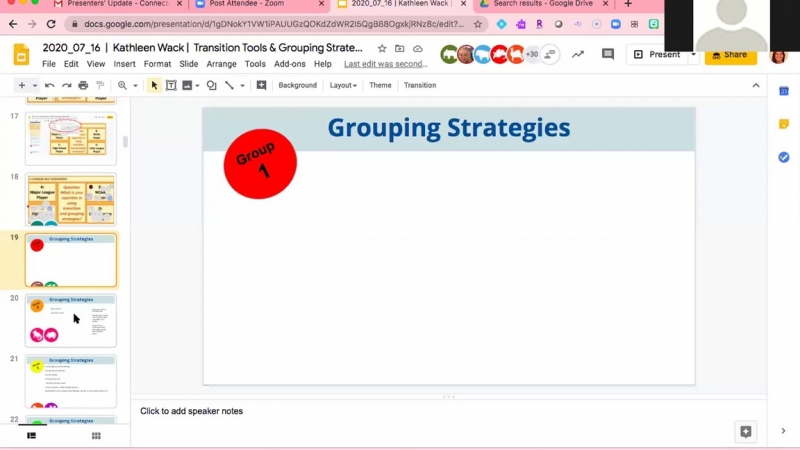Star this presentation document
800x450 pixels.
(382, 48)
